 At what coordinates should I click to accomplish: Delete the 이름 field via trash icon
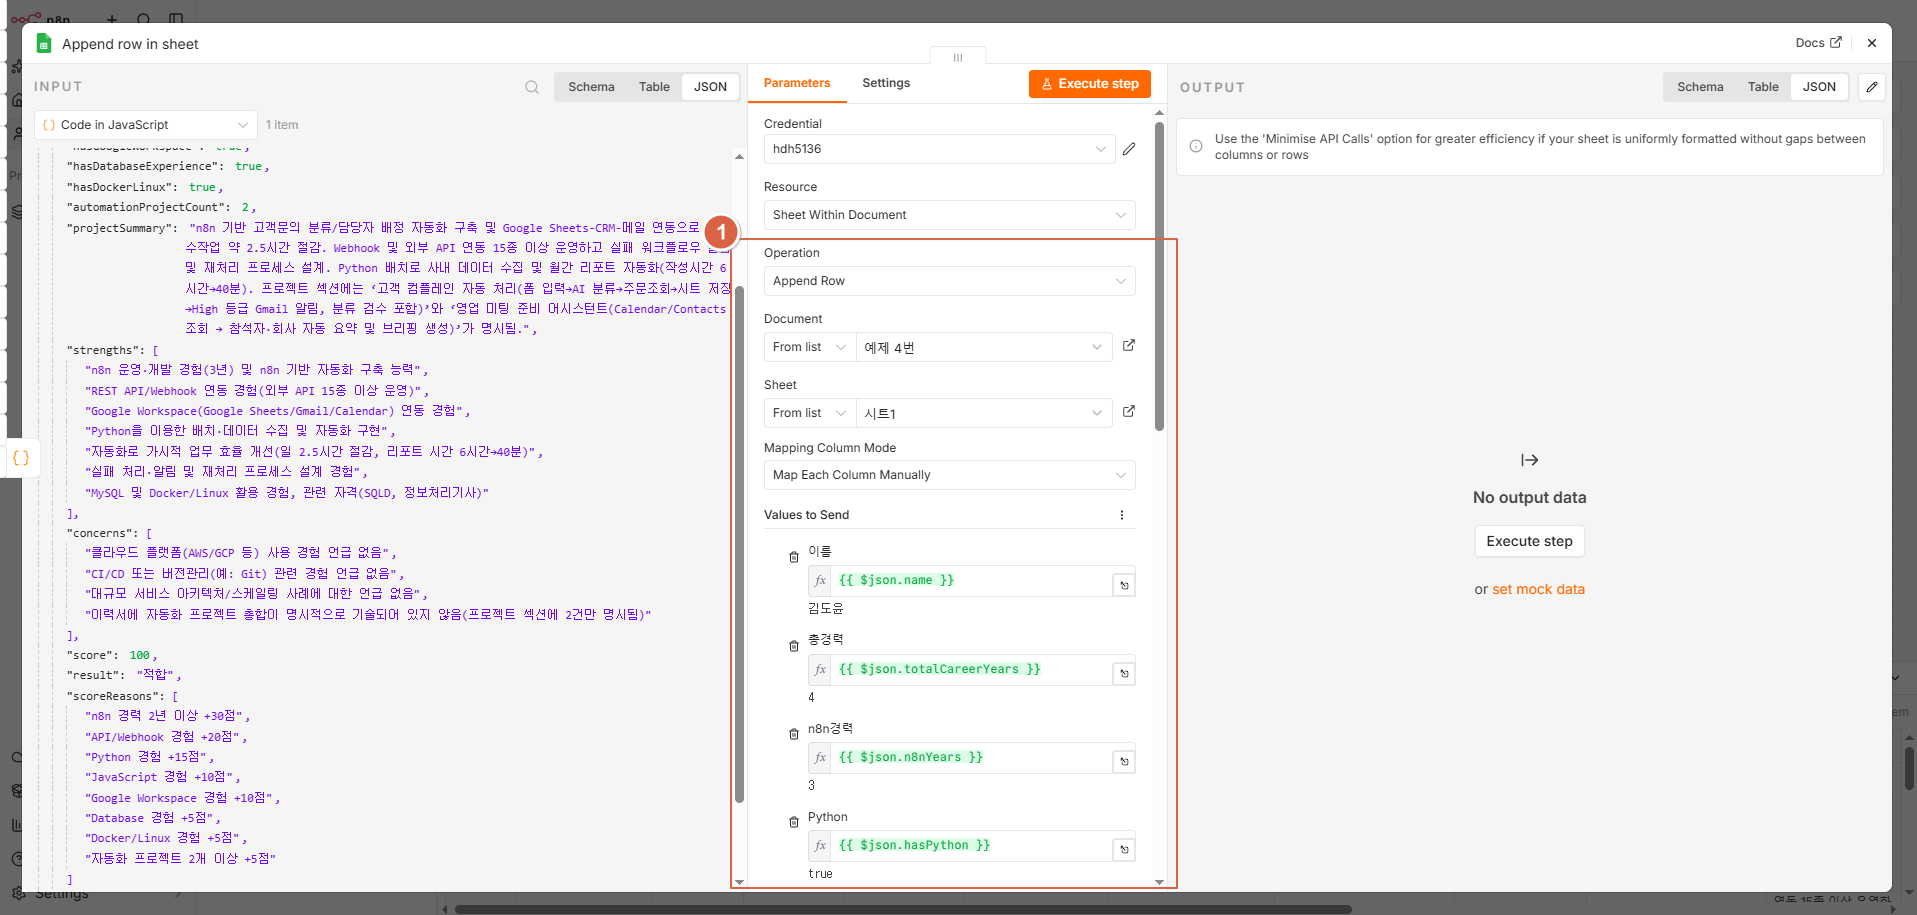[x=794, y=557]
